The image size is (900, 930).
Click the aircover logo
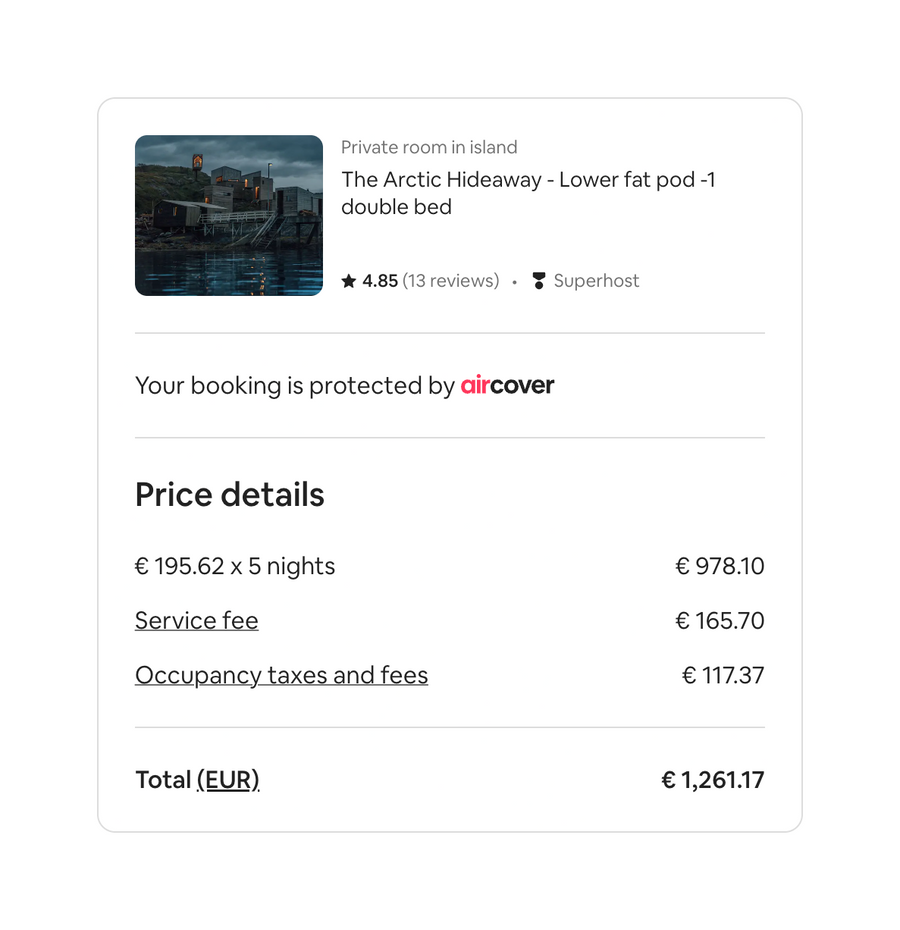tap(507, 385)
